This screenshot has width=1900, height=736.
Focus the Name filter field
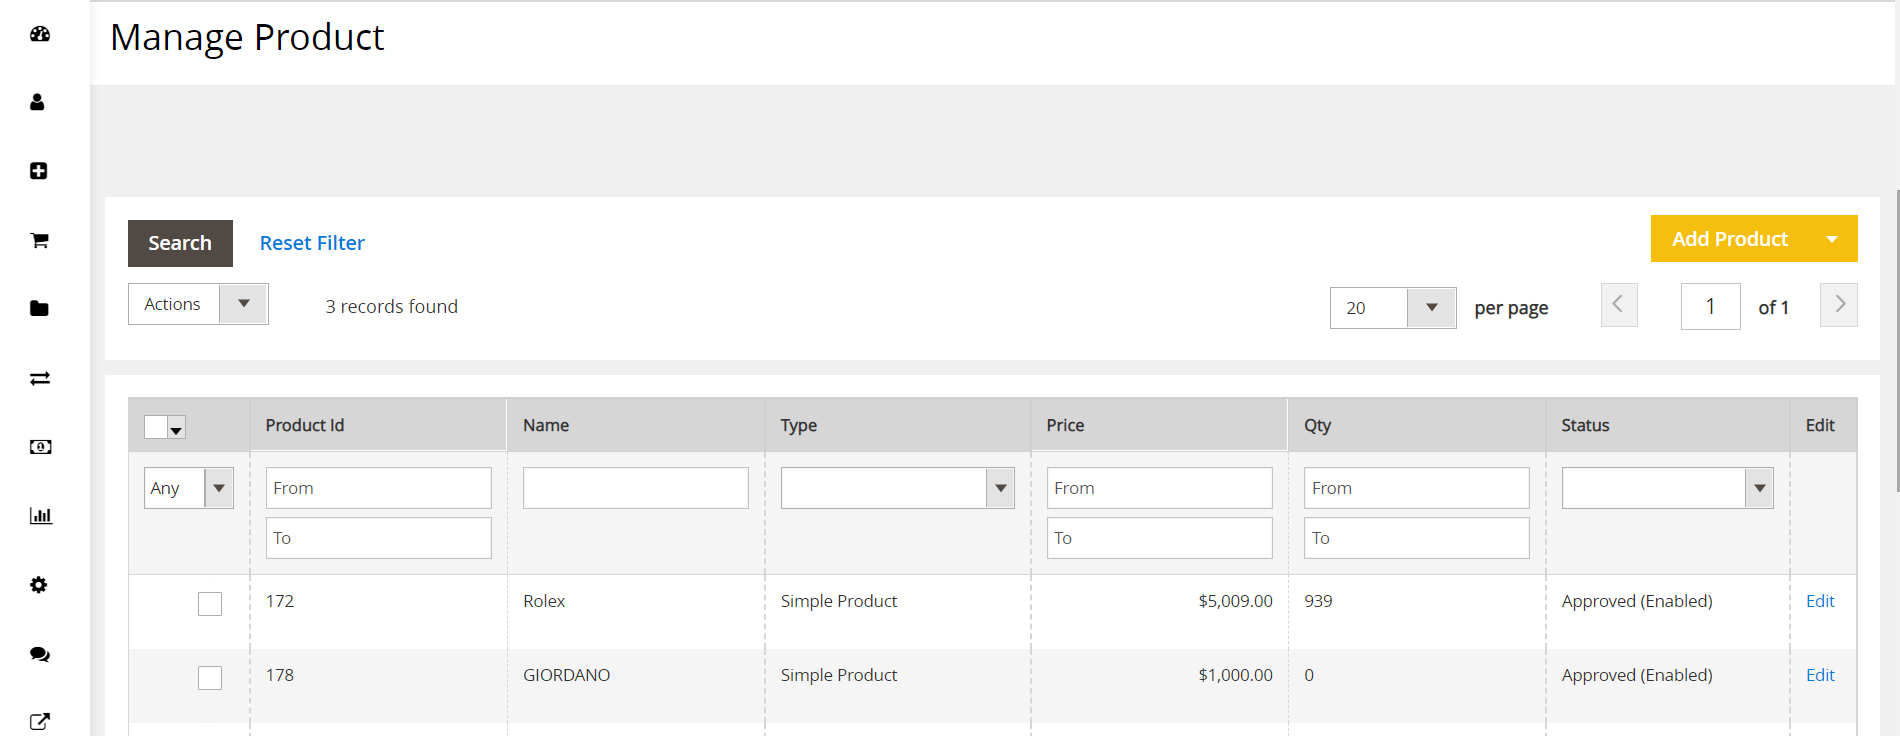[636, 488]
